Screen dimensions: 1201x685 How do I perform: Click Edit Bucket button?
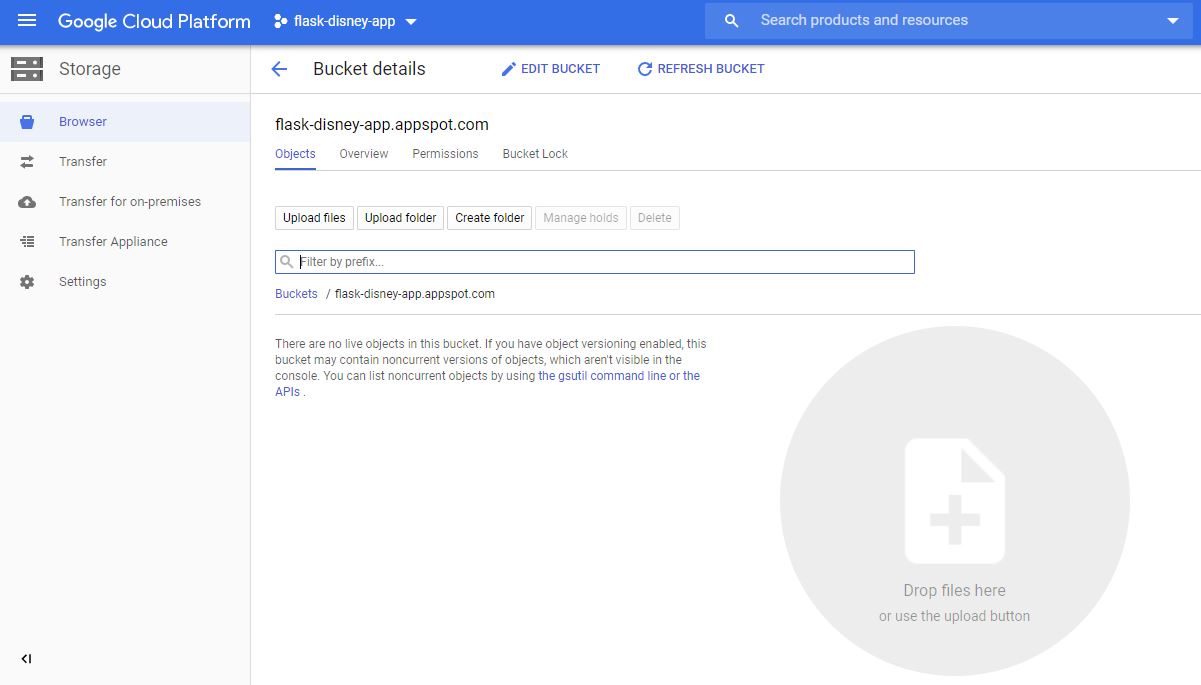551,69
